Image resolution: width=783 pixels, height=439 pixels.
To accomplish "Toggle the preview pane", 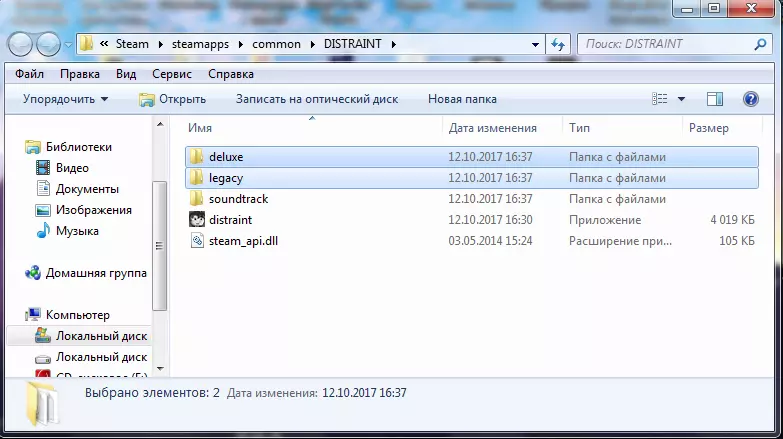I will click(x=715, y=99).
